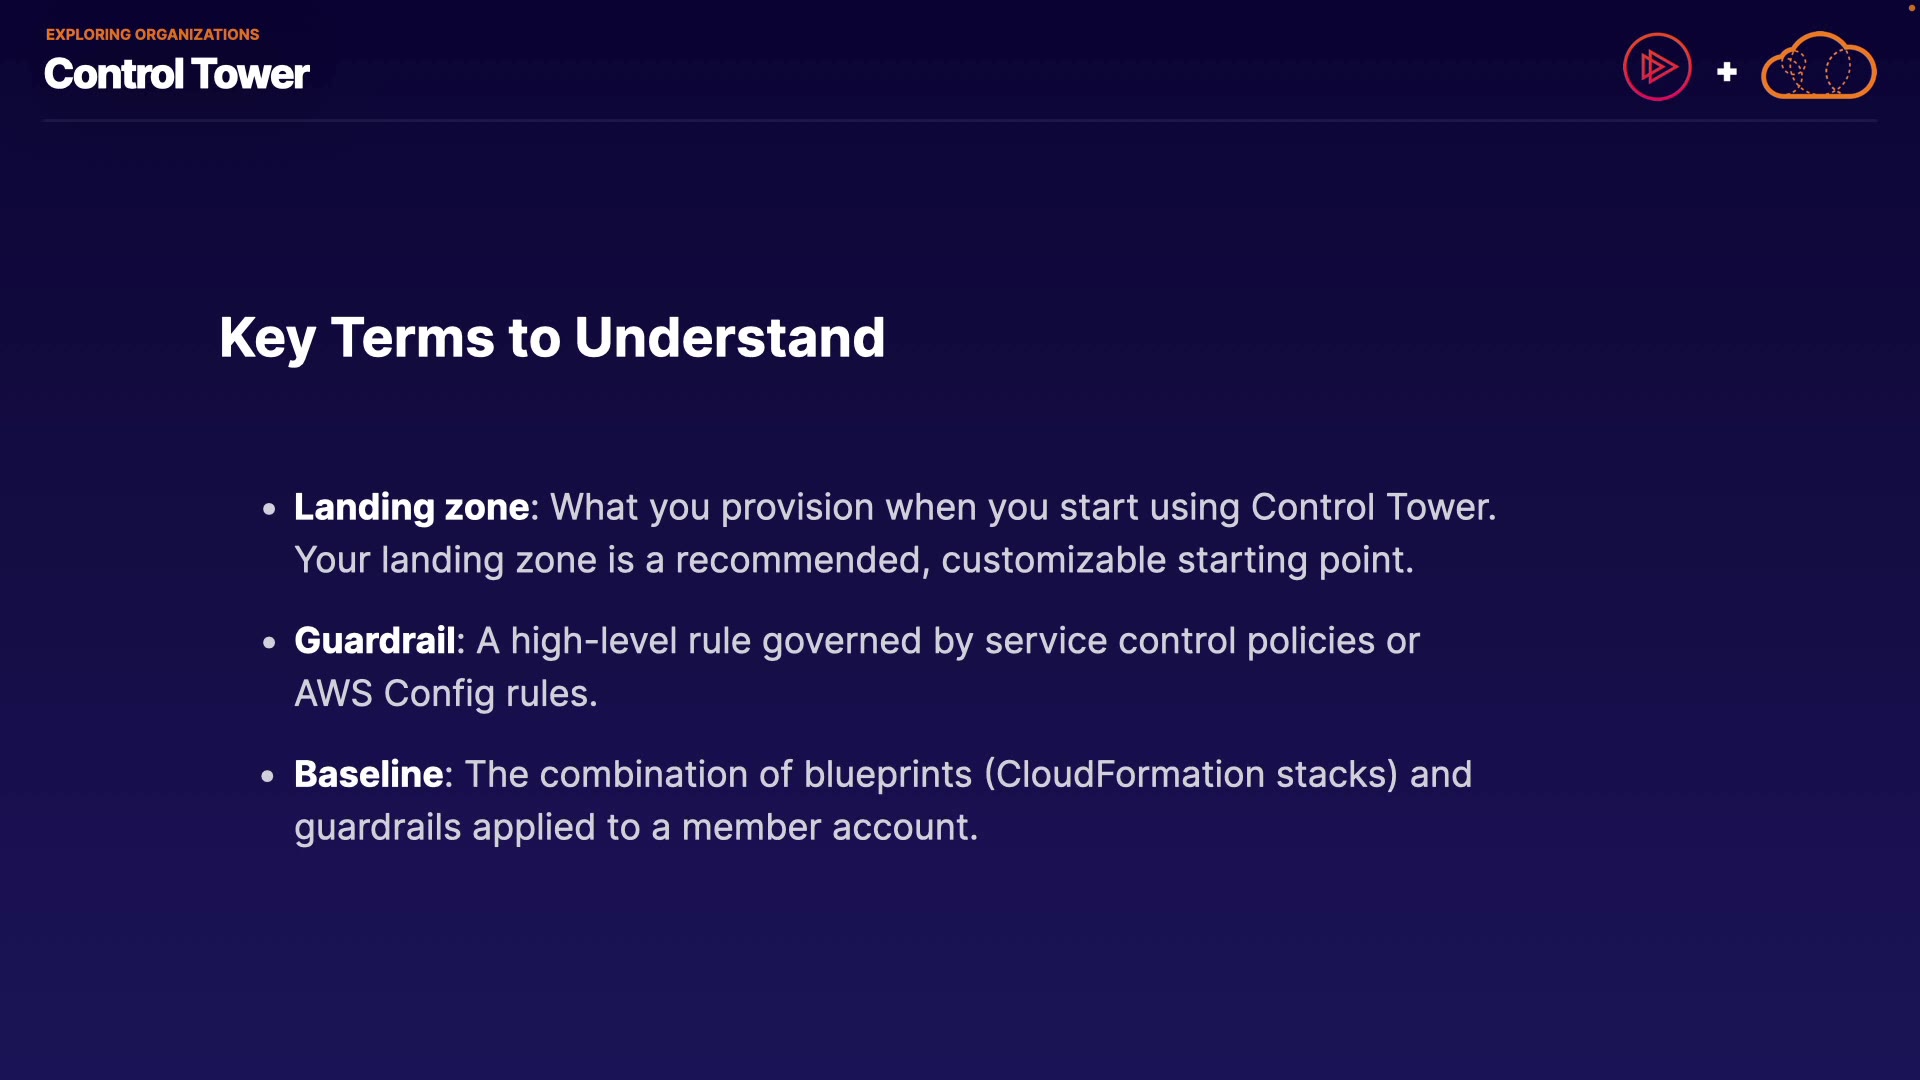Click the Pluralsight play logo icon
Screen dimensions: 1920x1080
tap(1657, 67)
